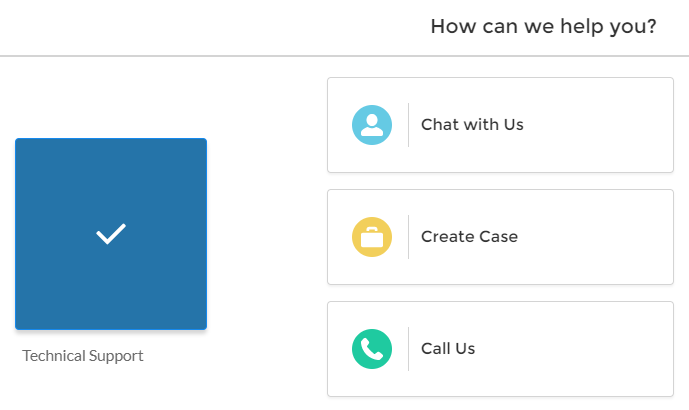Click the blue person chat icon
This screenshot has width=689, height=410.
[372, 125]
